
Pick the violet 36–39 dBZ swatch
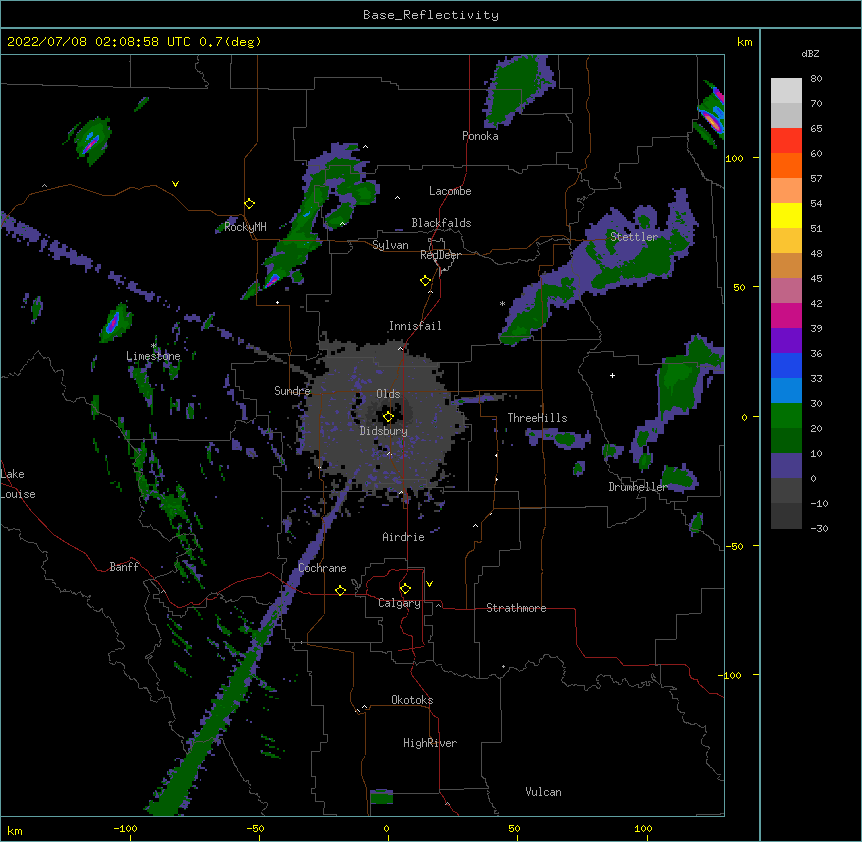(x=786, y=341)
